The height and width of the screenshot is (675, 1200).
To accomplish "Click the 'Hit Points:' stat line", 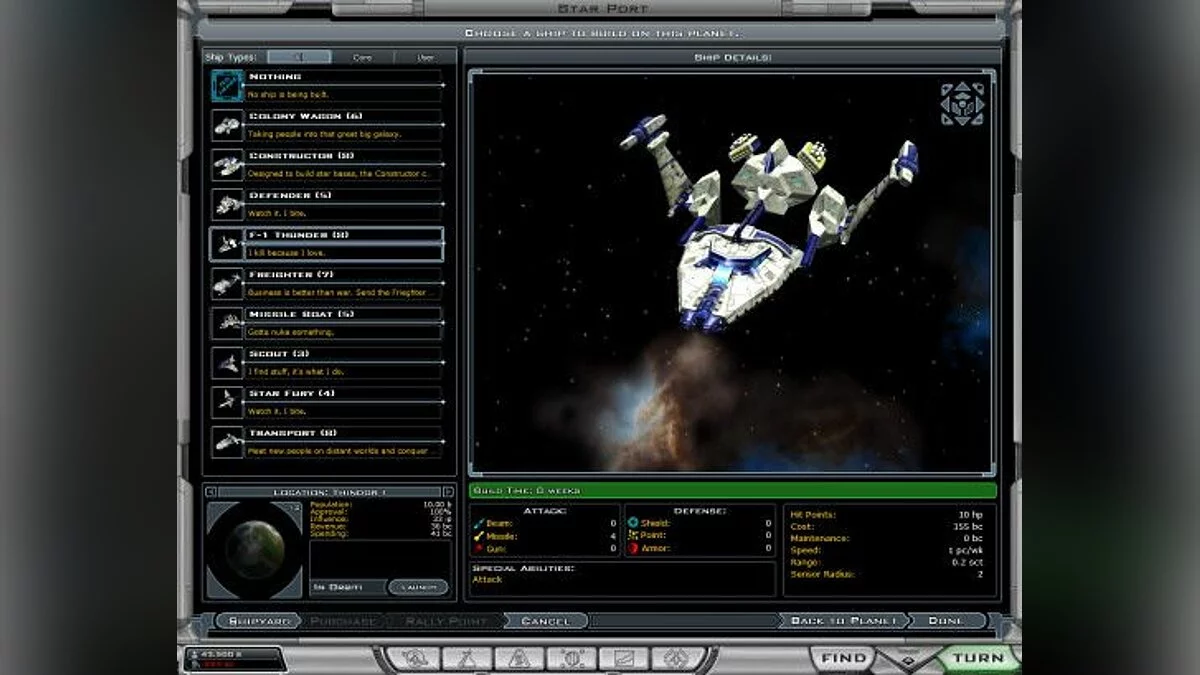I will click(888, 515).
